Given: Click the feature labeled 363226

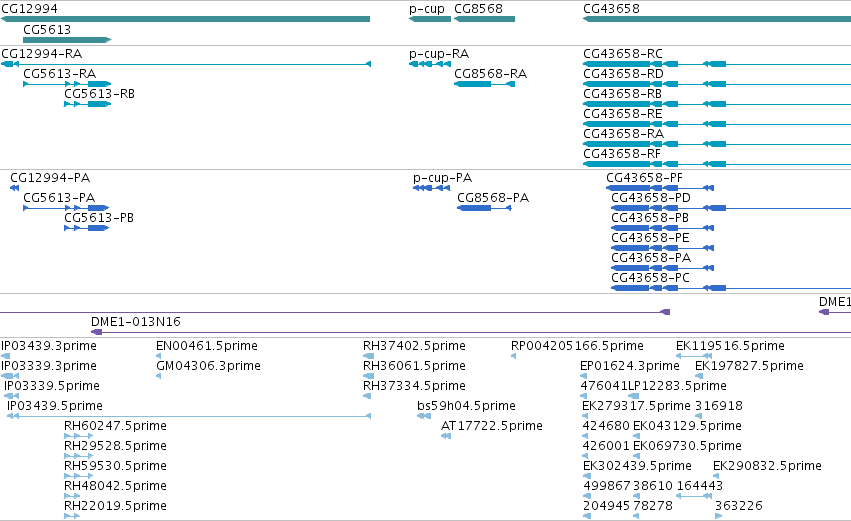Looking at the screenshot, I should pyautogui.click(x=739, y=506).
